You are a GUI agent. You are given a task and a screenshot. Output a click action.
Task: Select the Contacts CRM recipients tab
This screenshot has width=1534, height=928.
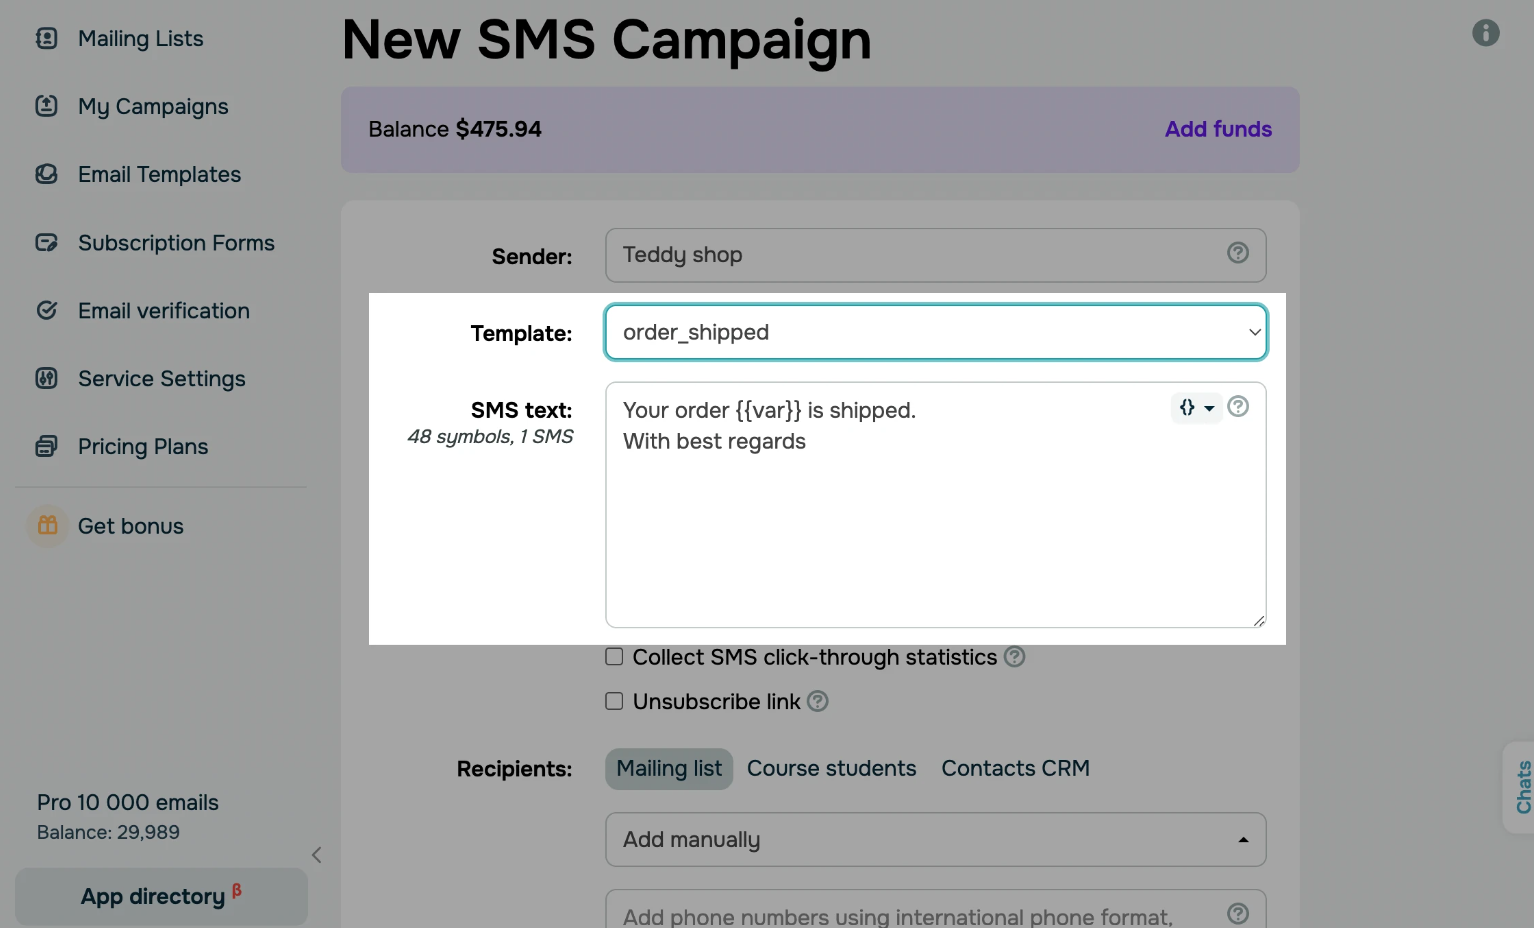(1015, 768)
